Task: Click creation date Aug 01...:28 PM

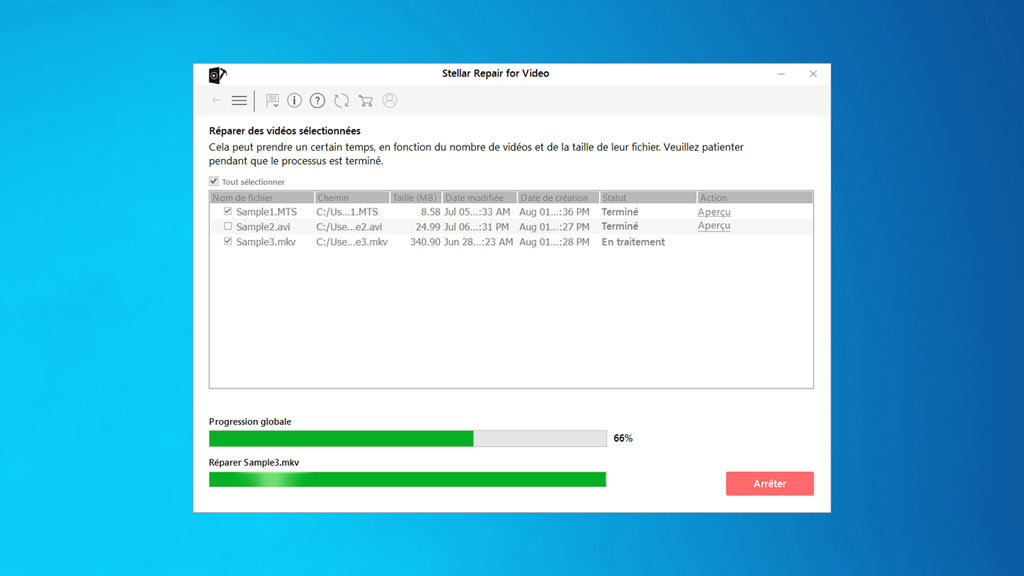Action: [x=554, y=242]
